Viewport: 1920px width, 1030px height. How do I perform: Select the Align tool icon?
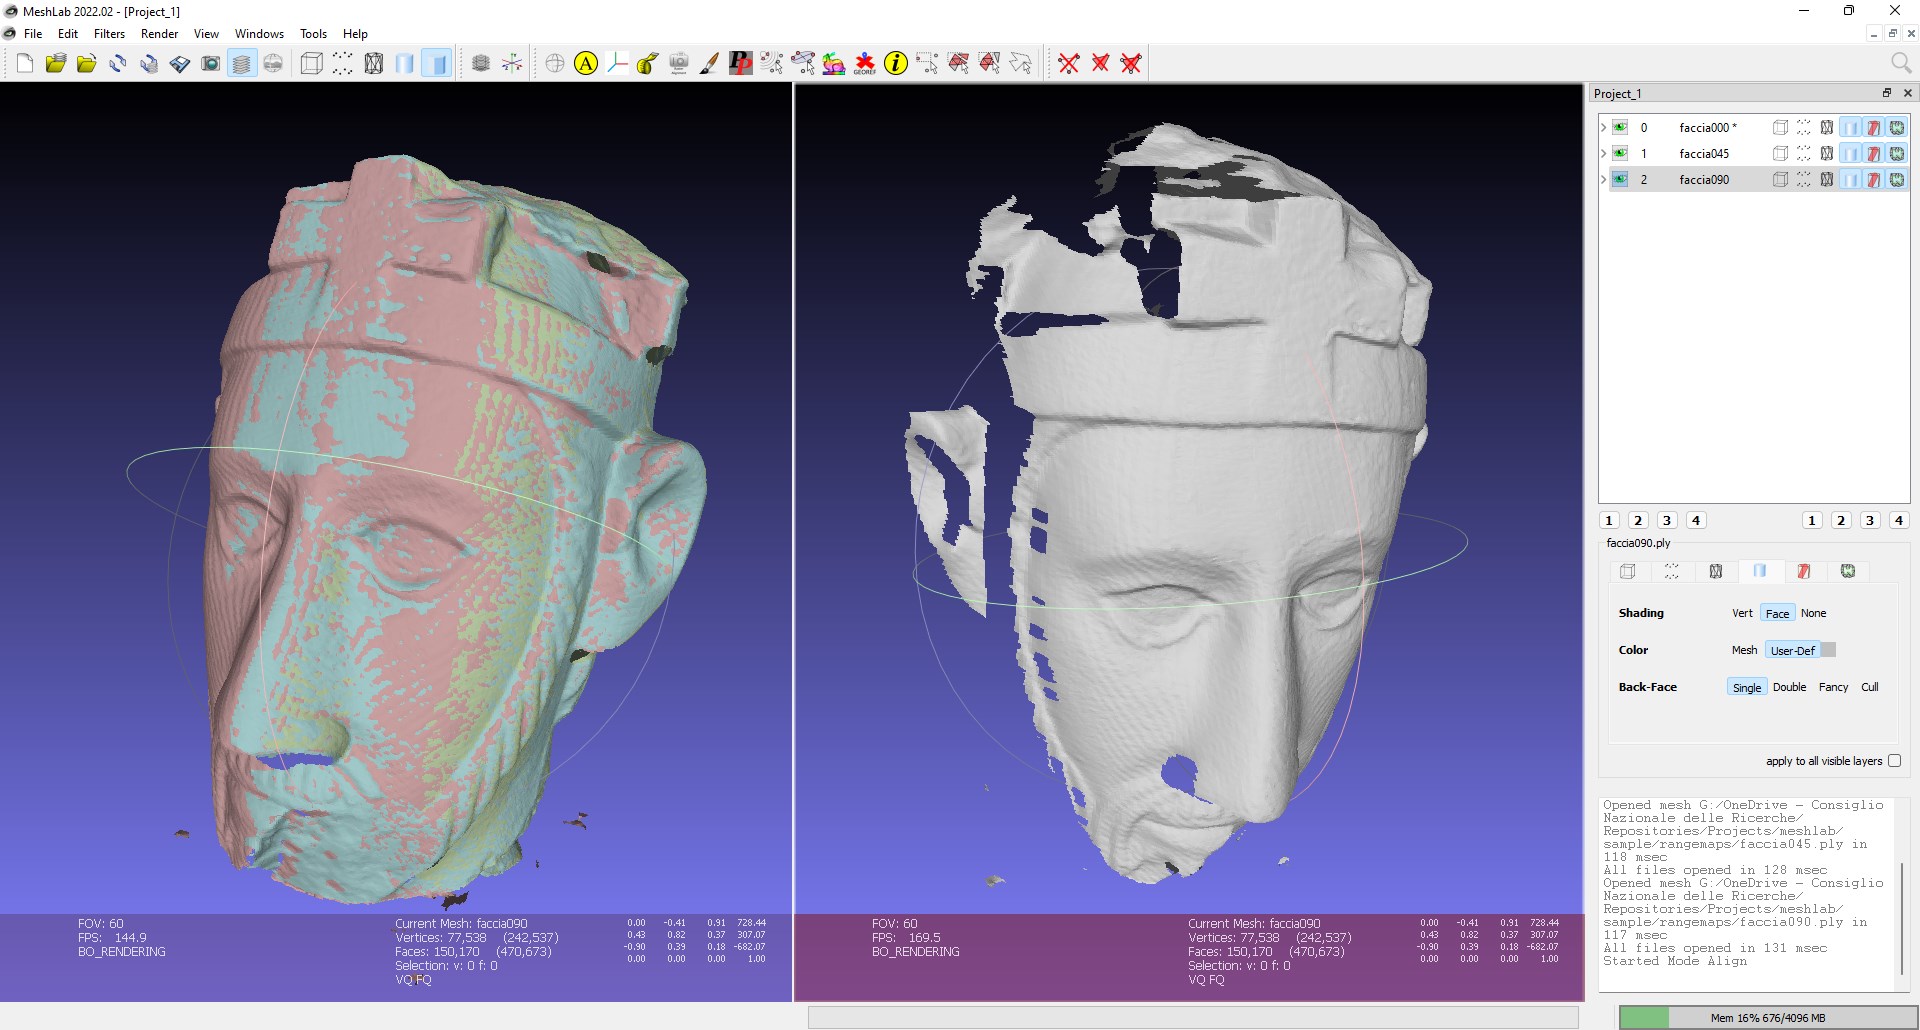(x=585, y=63)
